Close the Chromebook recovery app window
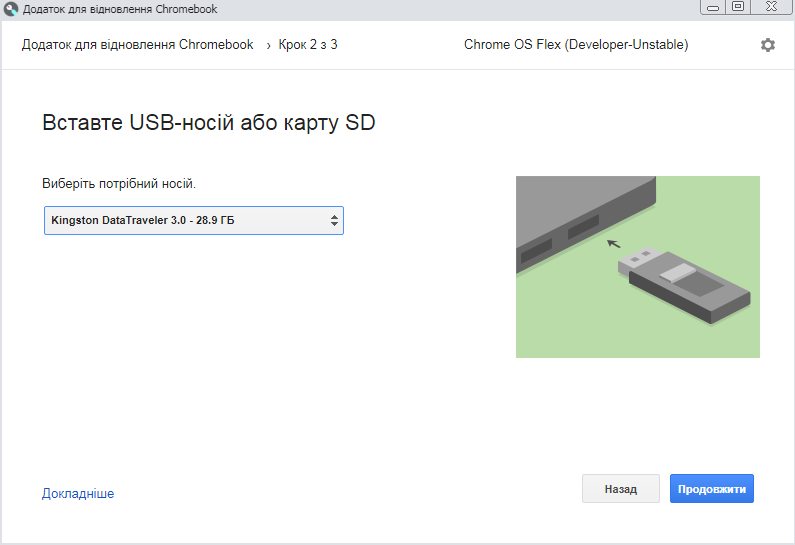The height and width of the screenshot is (545, 795). click(x=772, y=8)
